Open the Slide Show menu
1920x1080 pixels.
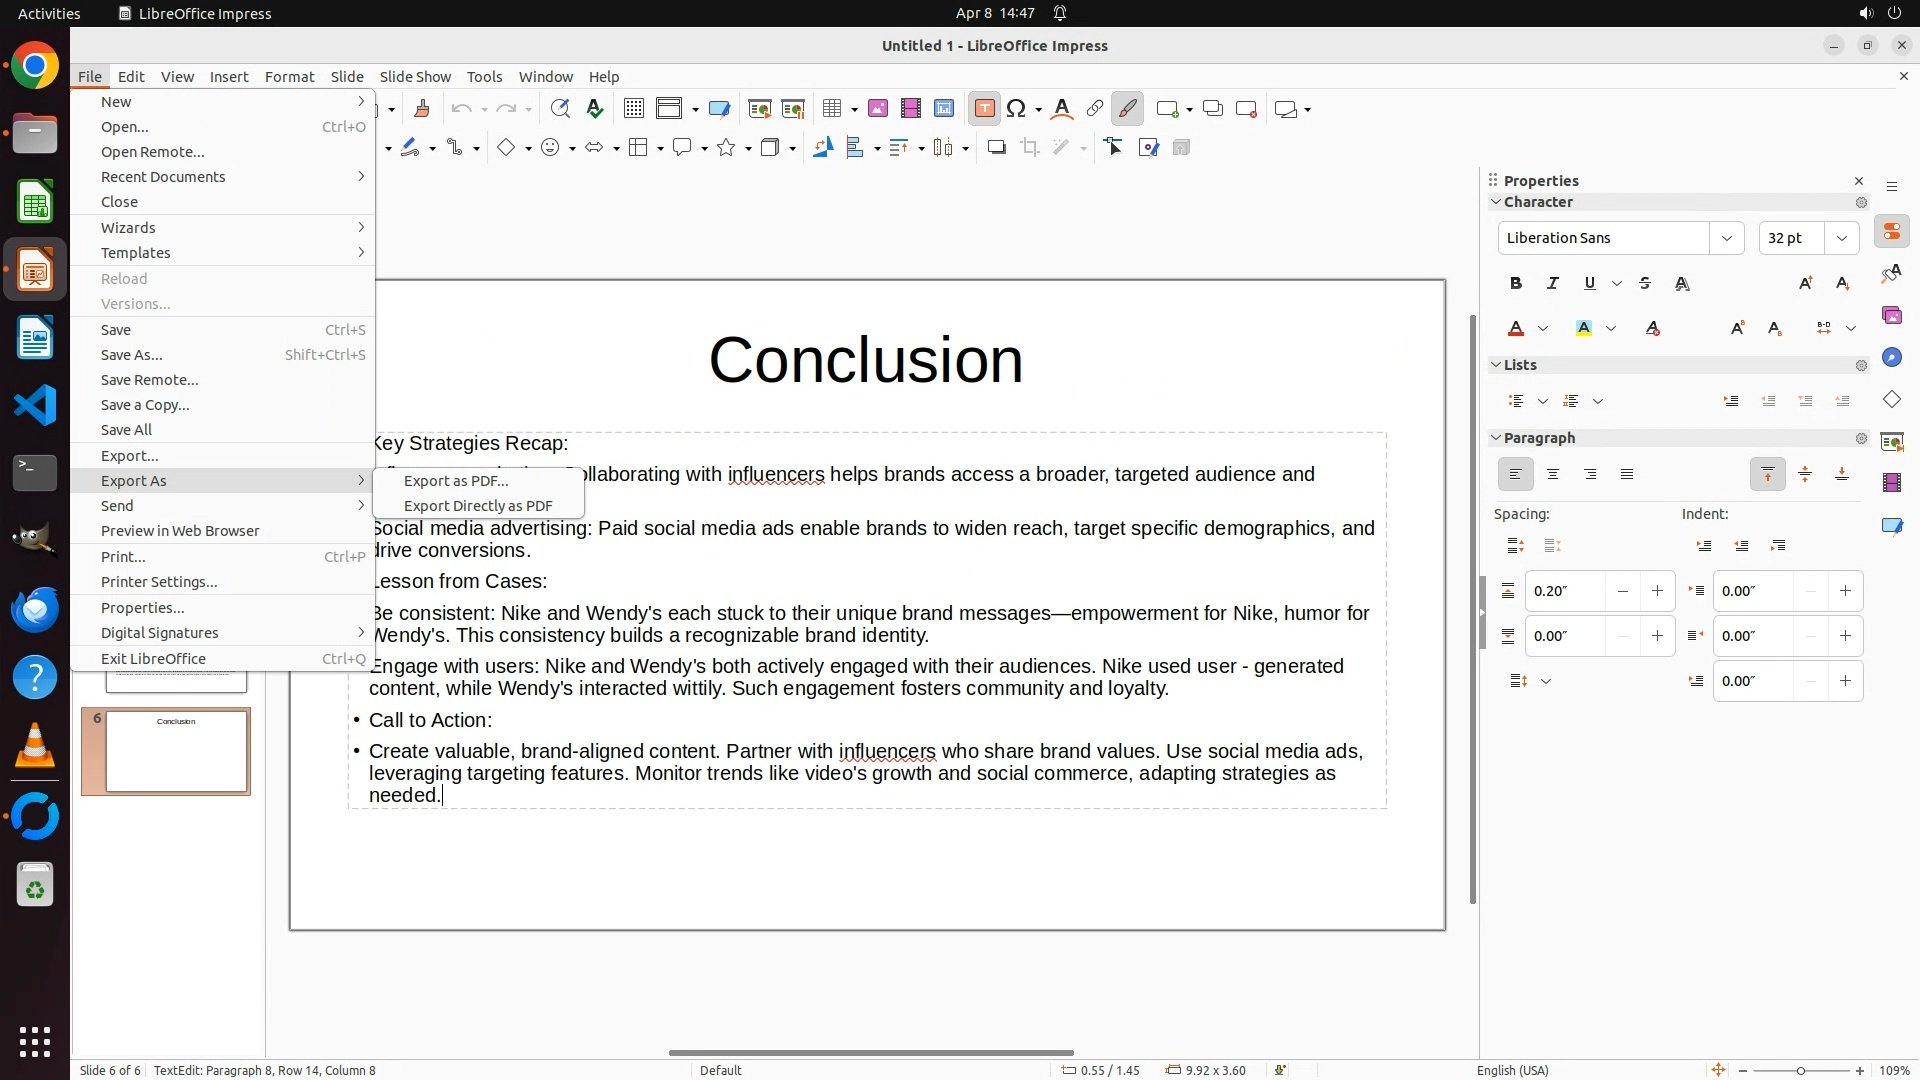[415, 77]
